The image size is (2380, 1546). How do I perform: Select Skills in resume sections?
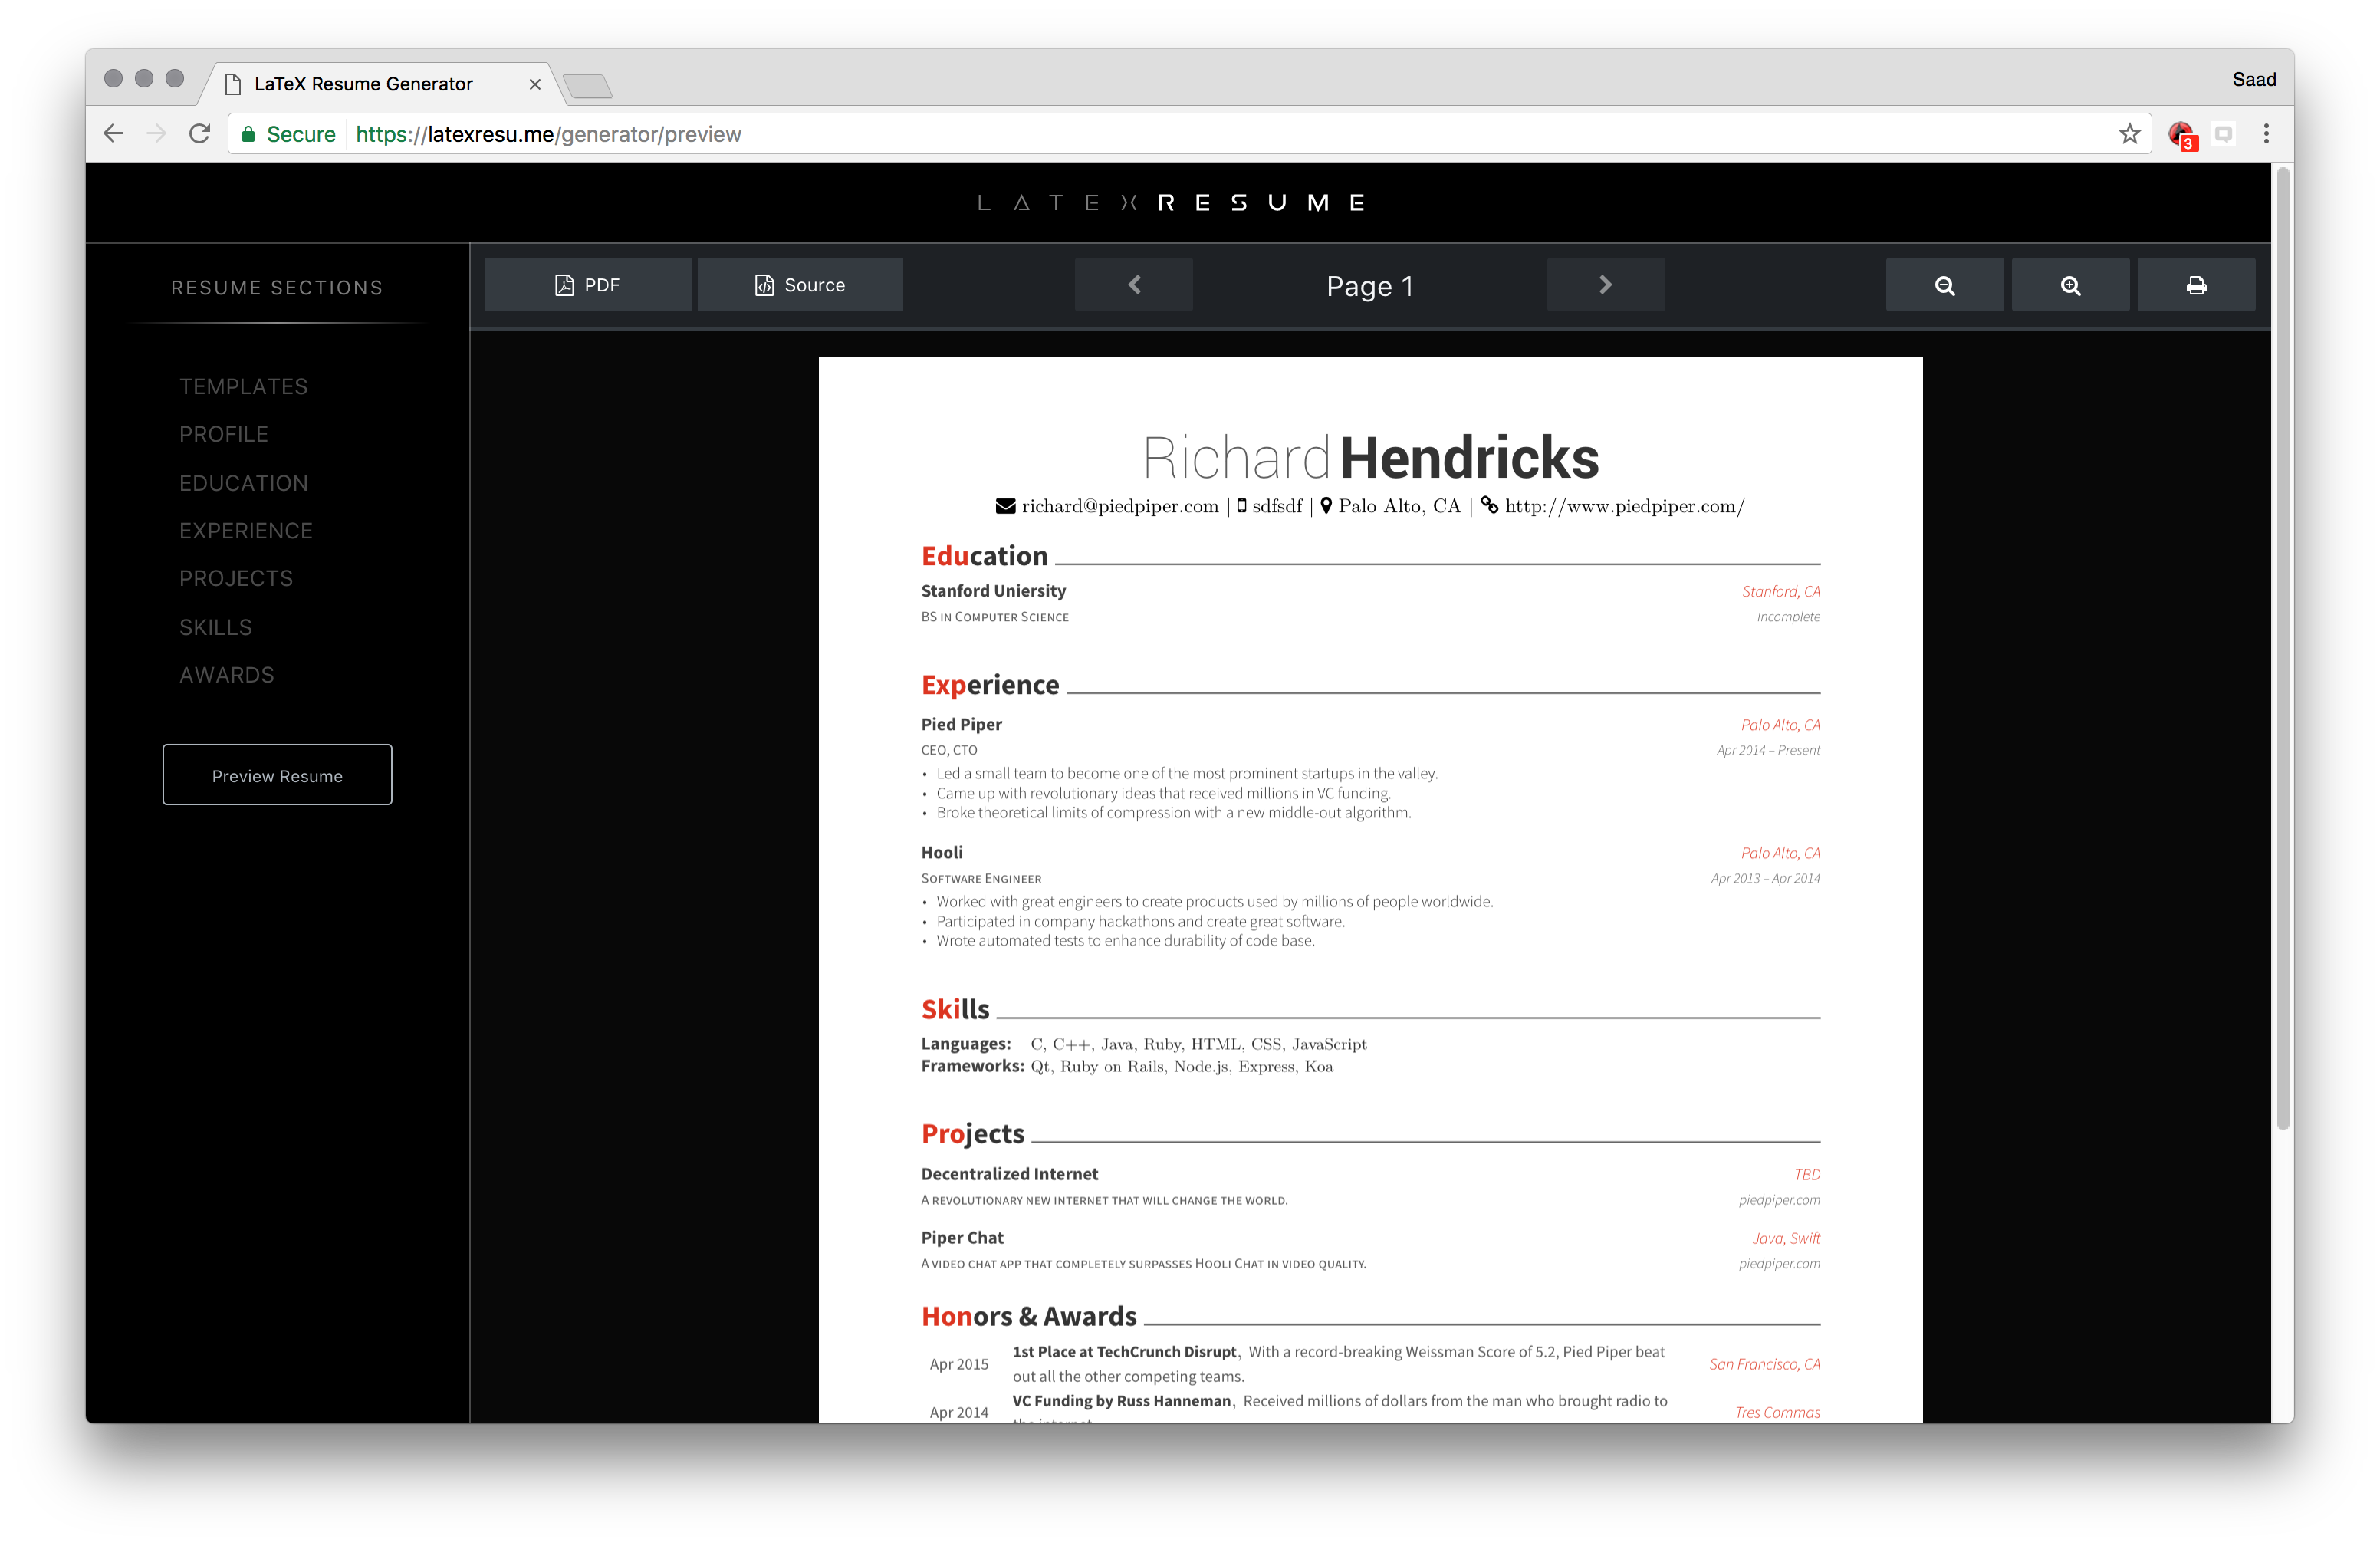[216, 627]
